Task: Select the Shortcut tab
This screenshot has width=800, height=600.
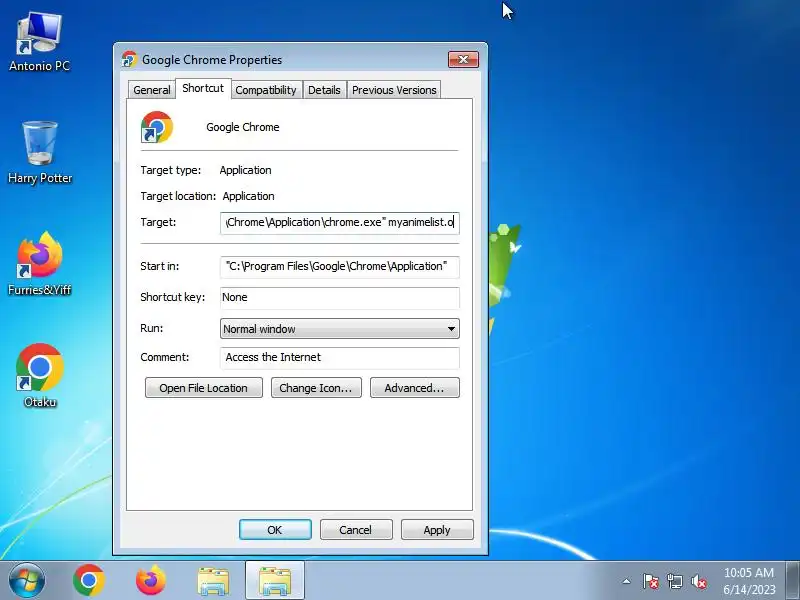Action: pyautogui.click(x=203, y=88)
